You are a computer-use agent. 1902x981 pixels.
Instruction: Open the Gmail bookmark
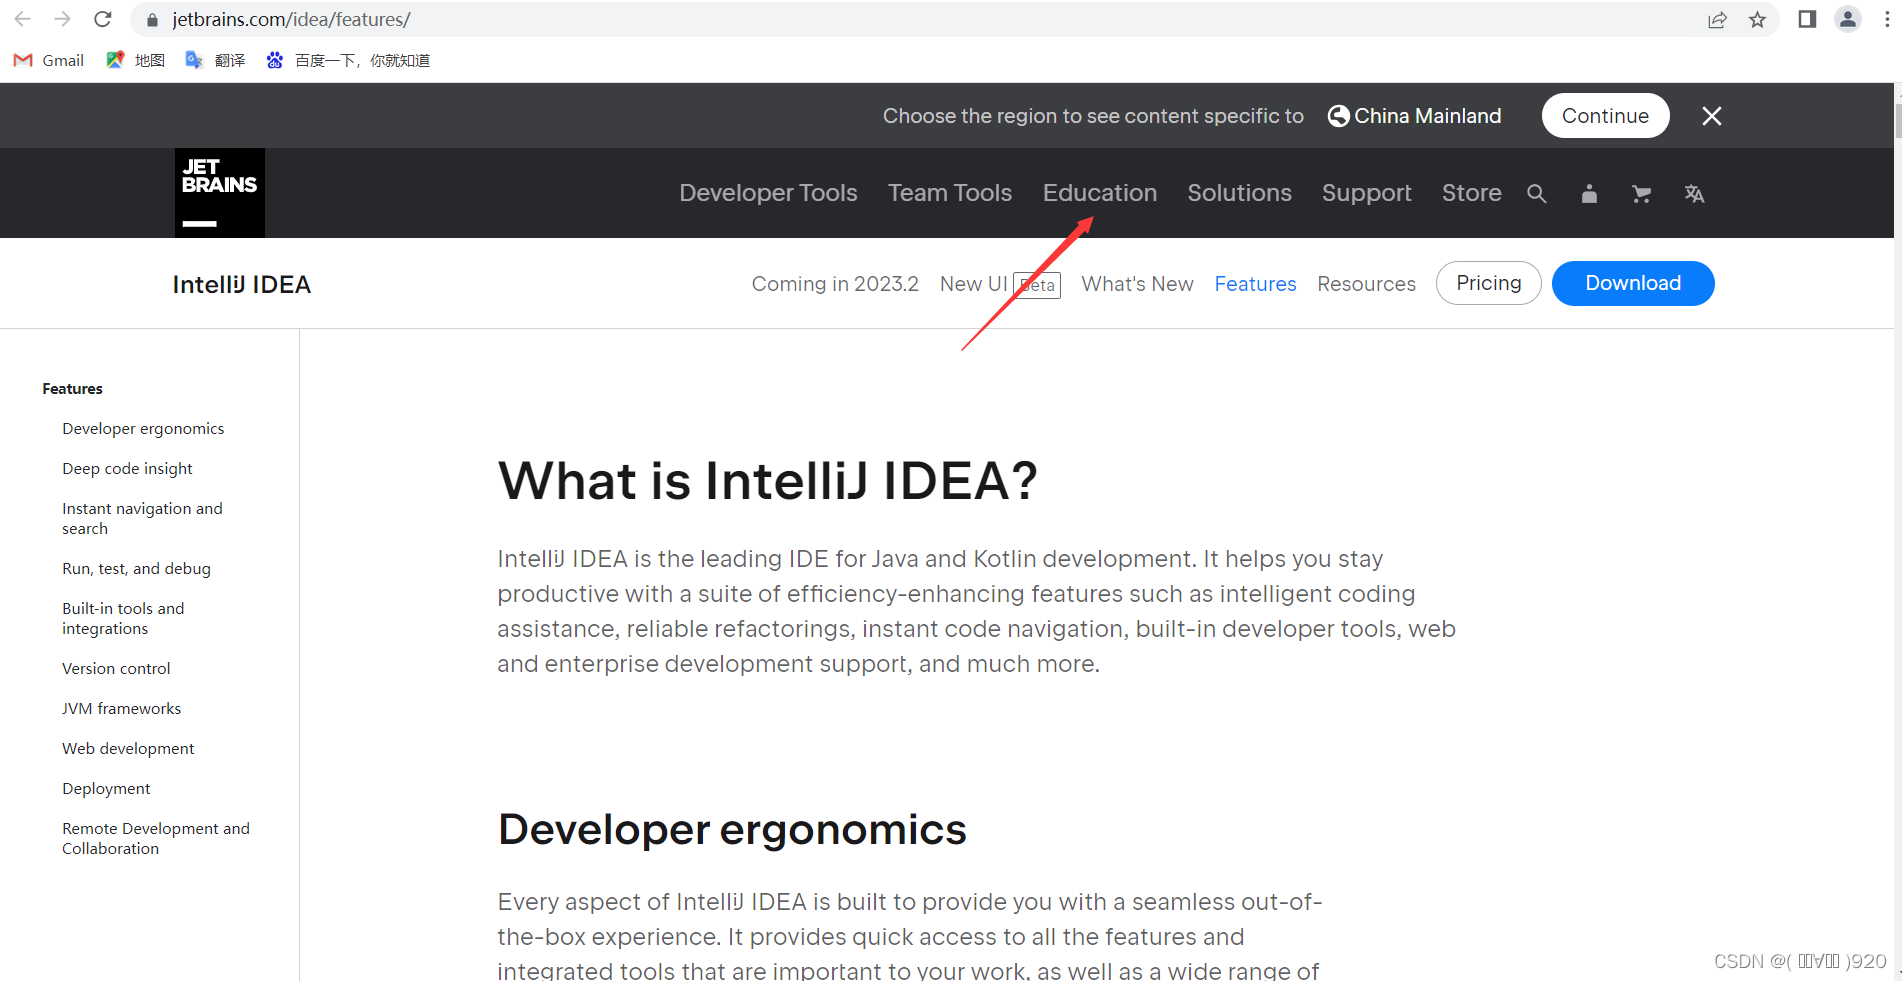click(49, 60)
